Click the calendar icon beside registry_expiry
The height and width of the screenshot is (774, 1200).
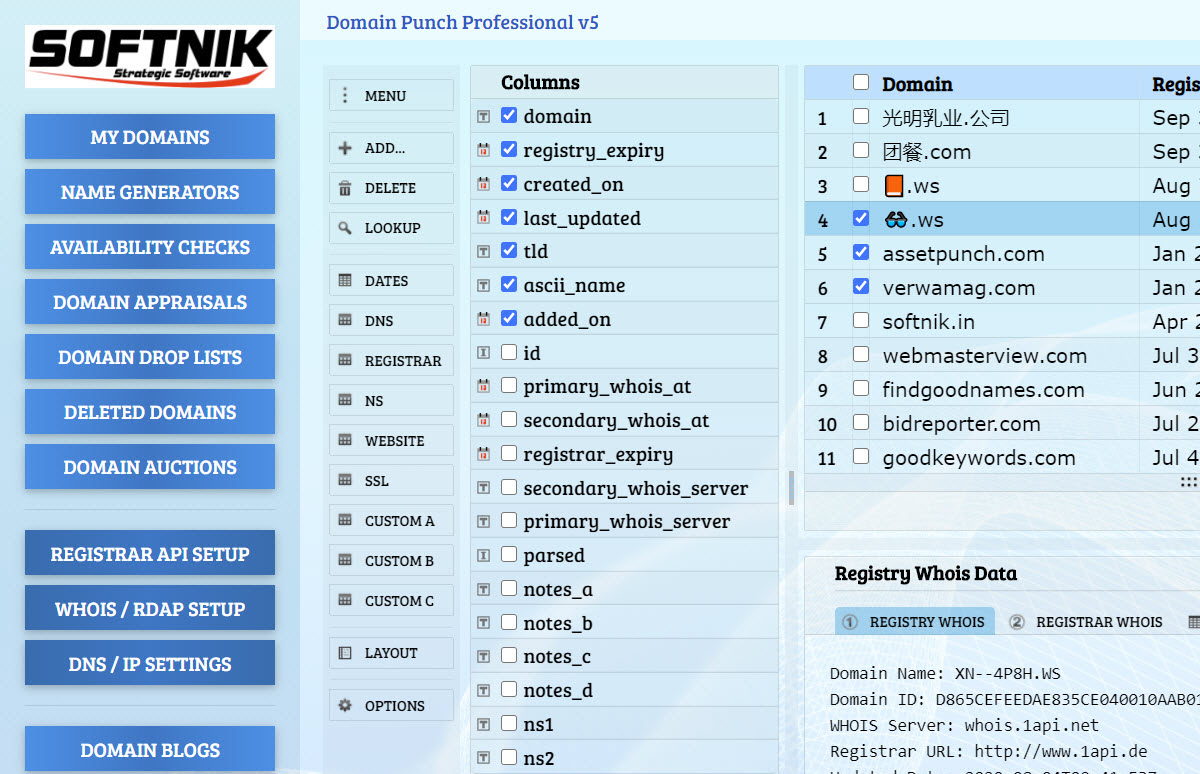pyautogui.click(x=484, y=150)
